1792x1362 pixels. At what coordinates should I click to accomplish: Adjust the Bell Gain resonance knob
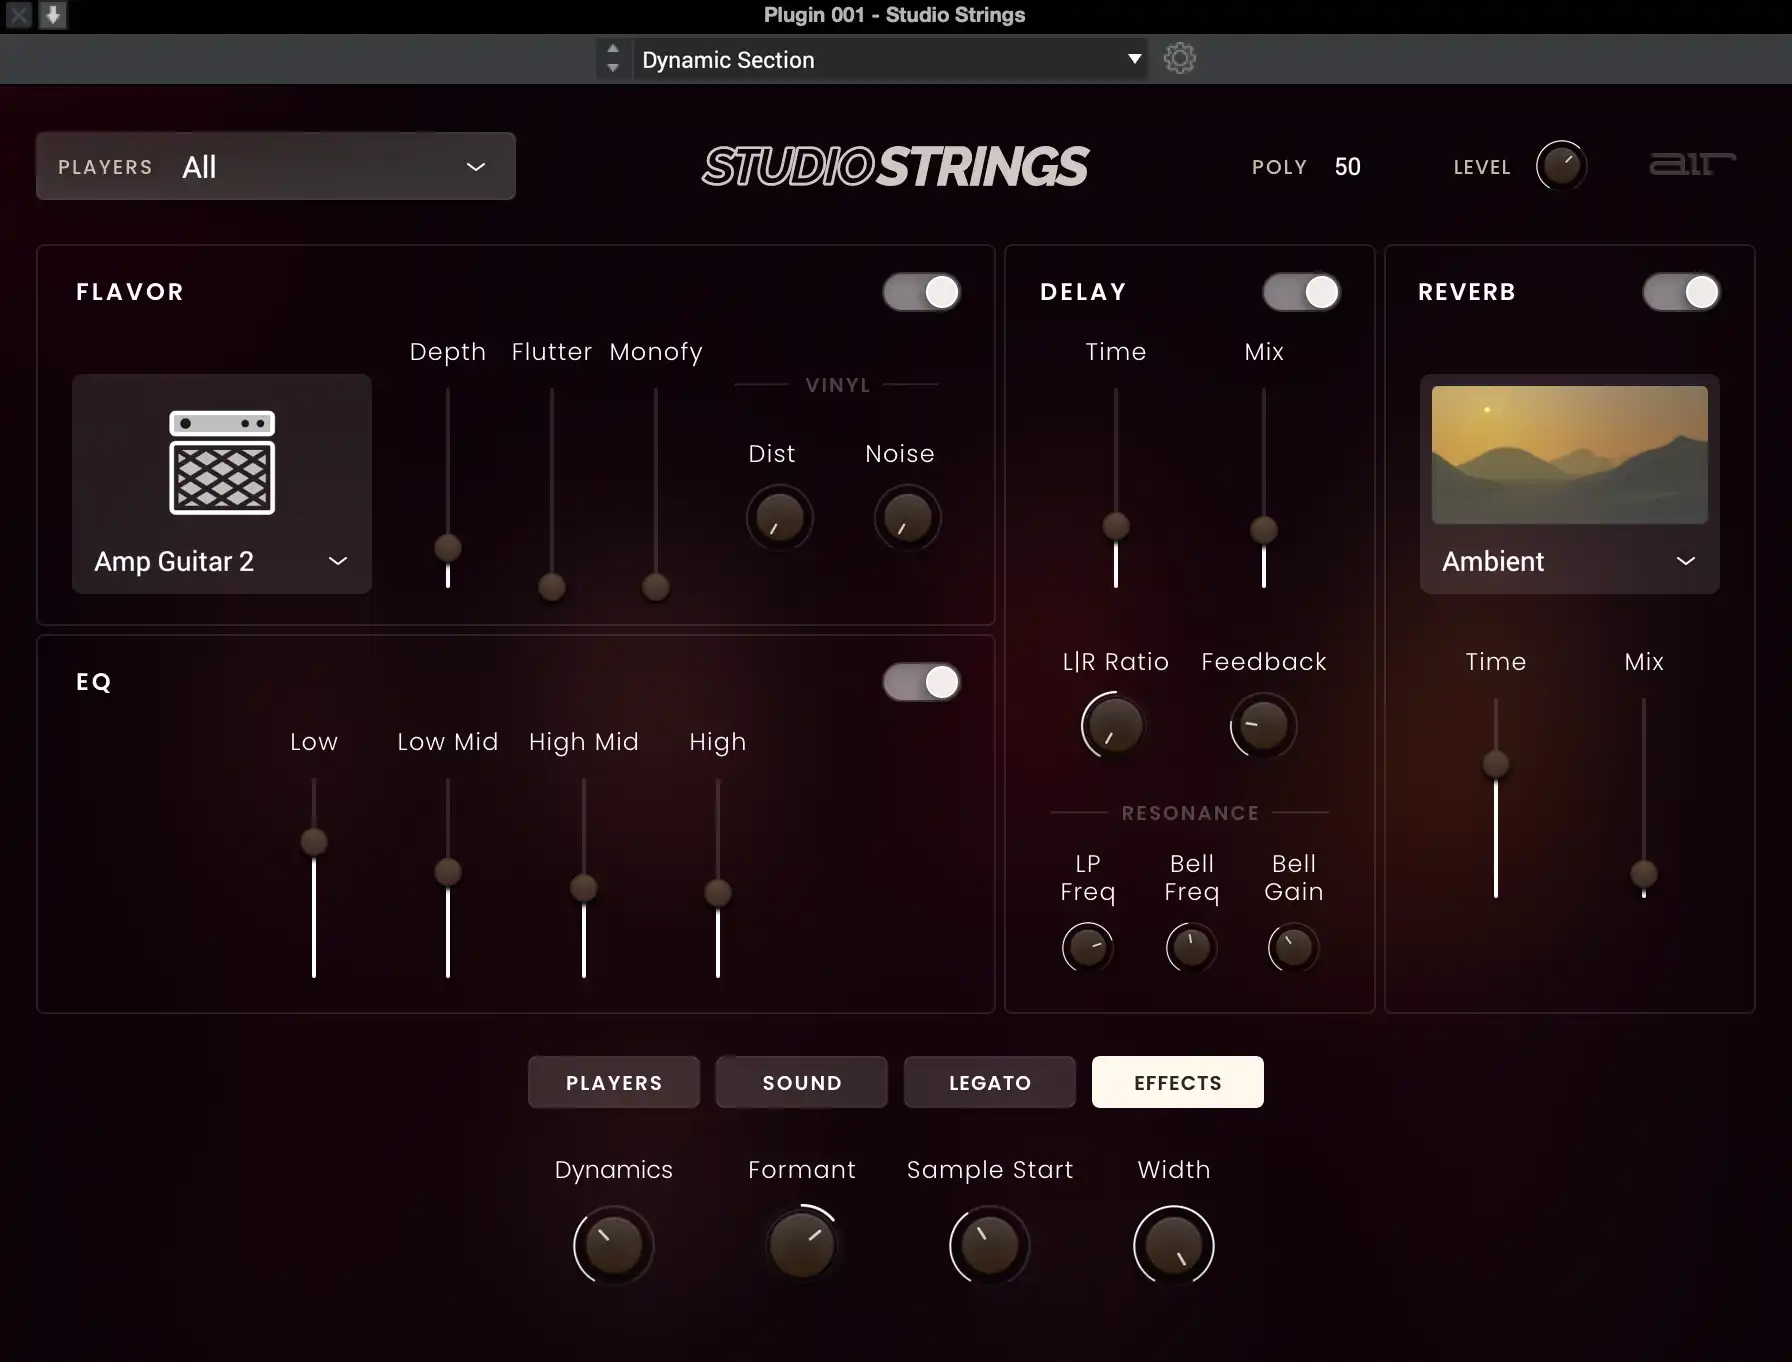click(1292, 947)
